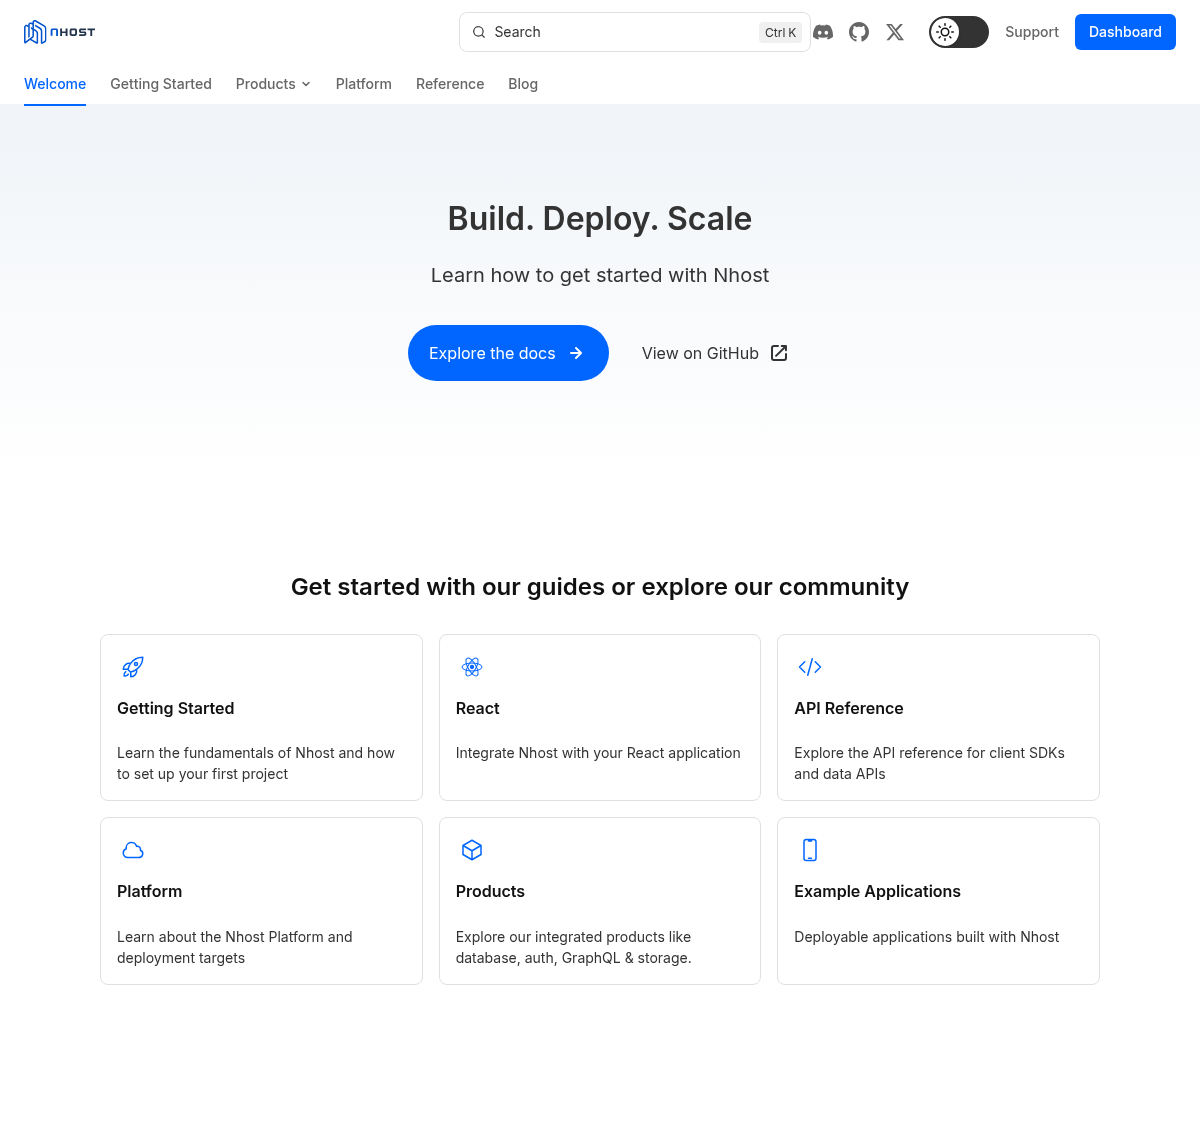Open the Support link
This screenshot has height=1132, width=1200.
point(1032,32)
